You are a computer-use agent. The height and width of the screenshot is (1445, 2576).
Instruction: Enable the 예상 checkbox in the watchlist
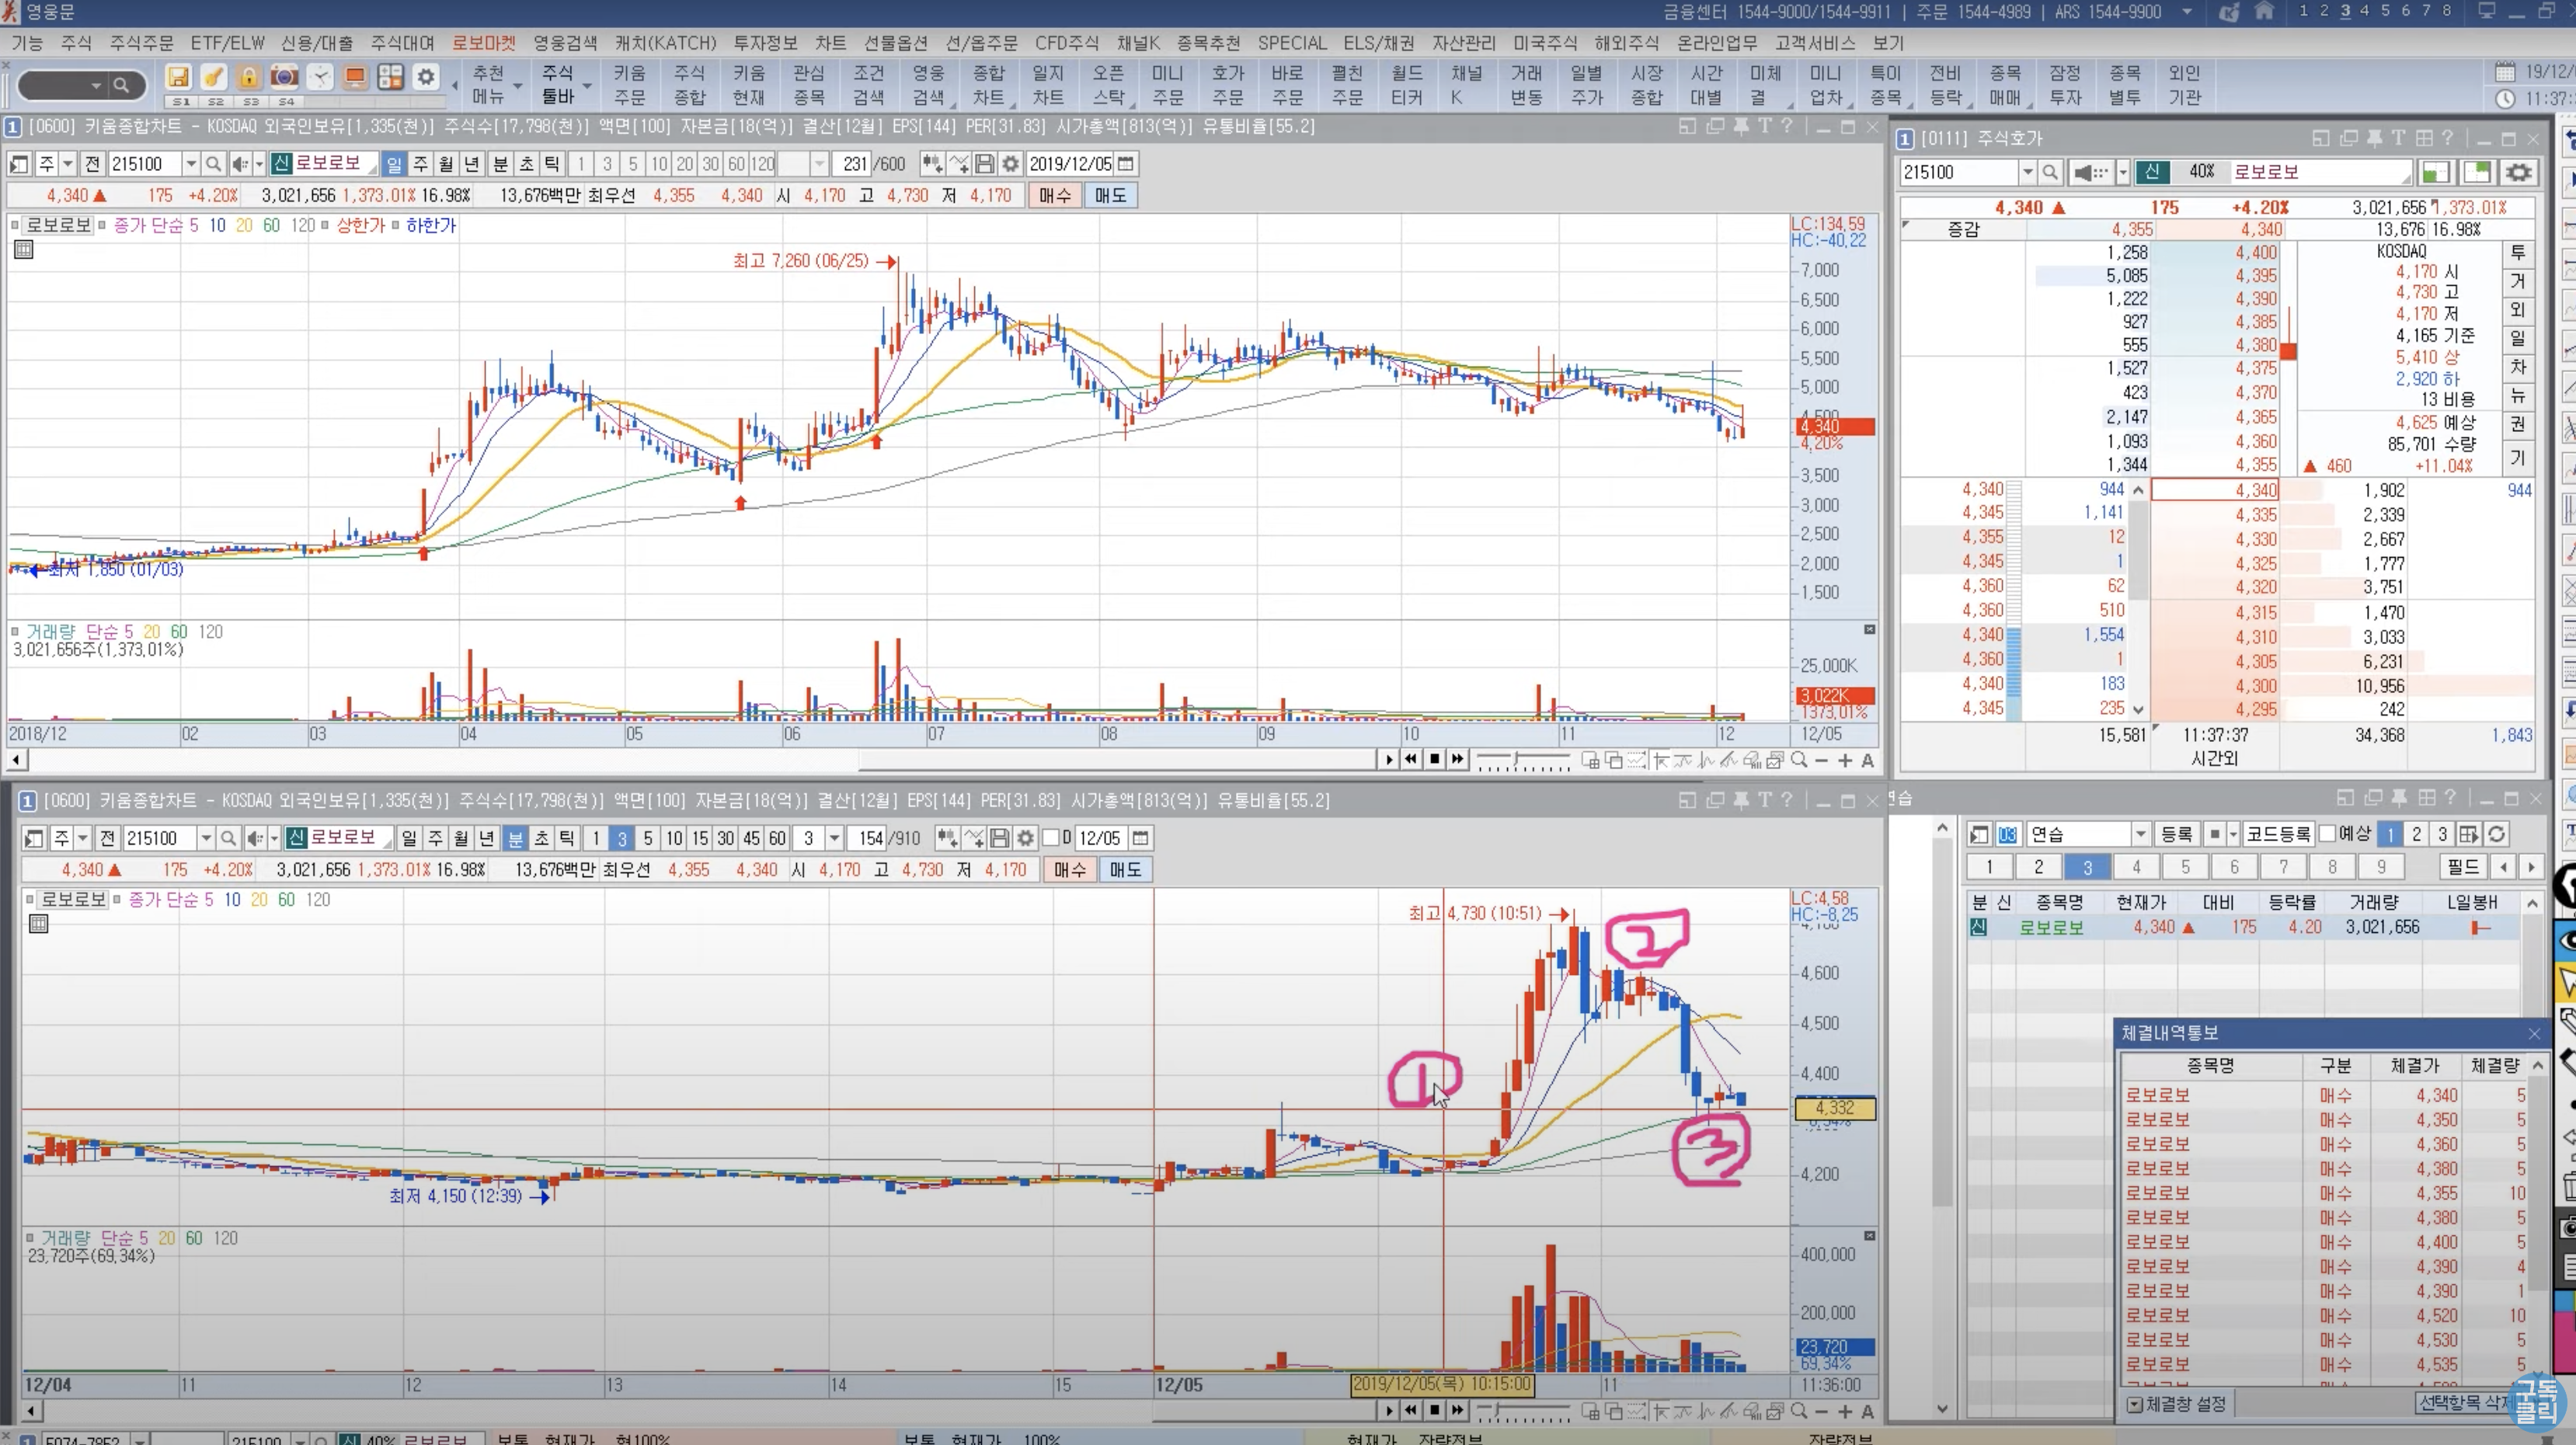(2327, 834)
